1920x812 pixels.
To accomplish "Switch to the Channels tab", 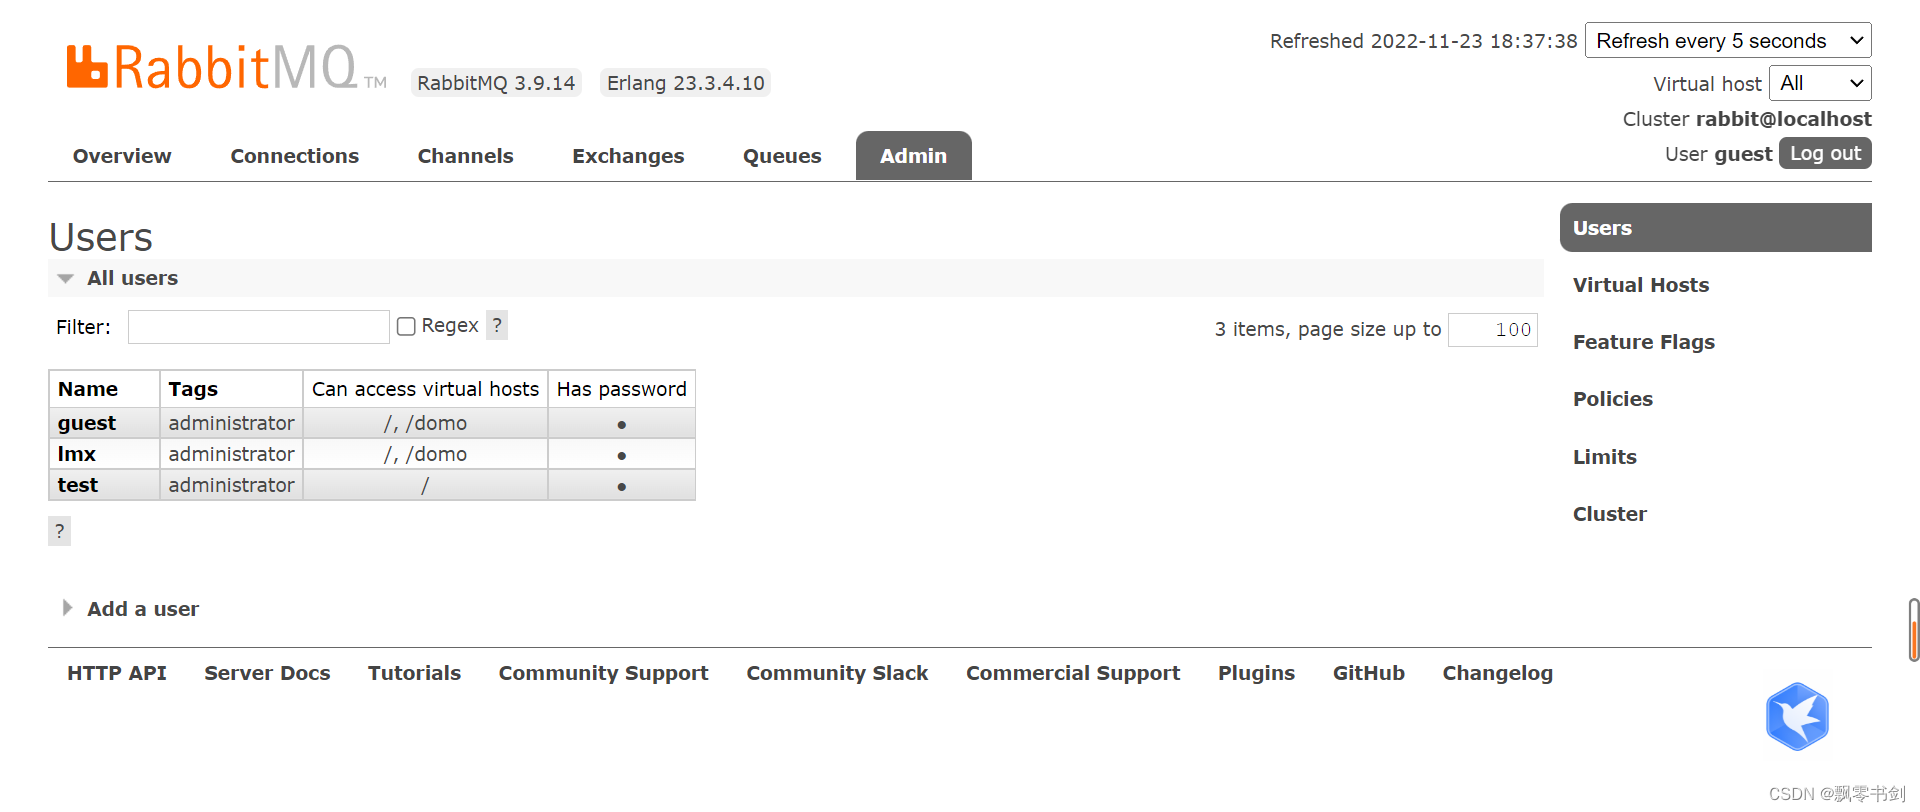I will click(465, 156).
